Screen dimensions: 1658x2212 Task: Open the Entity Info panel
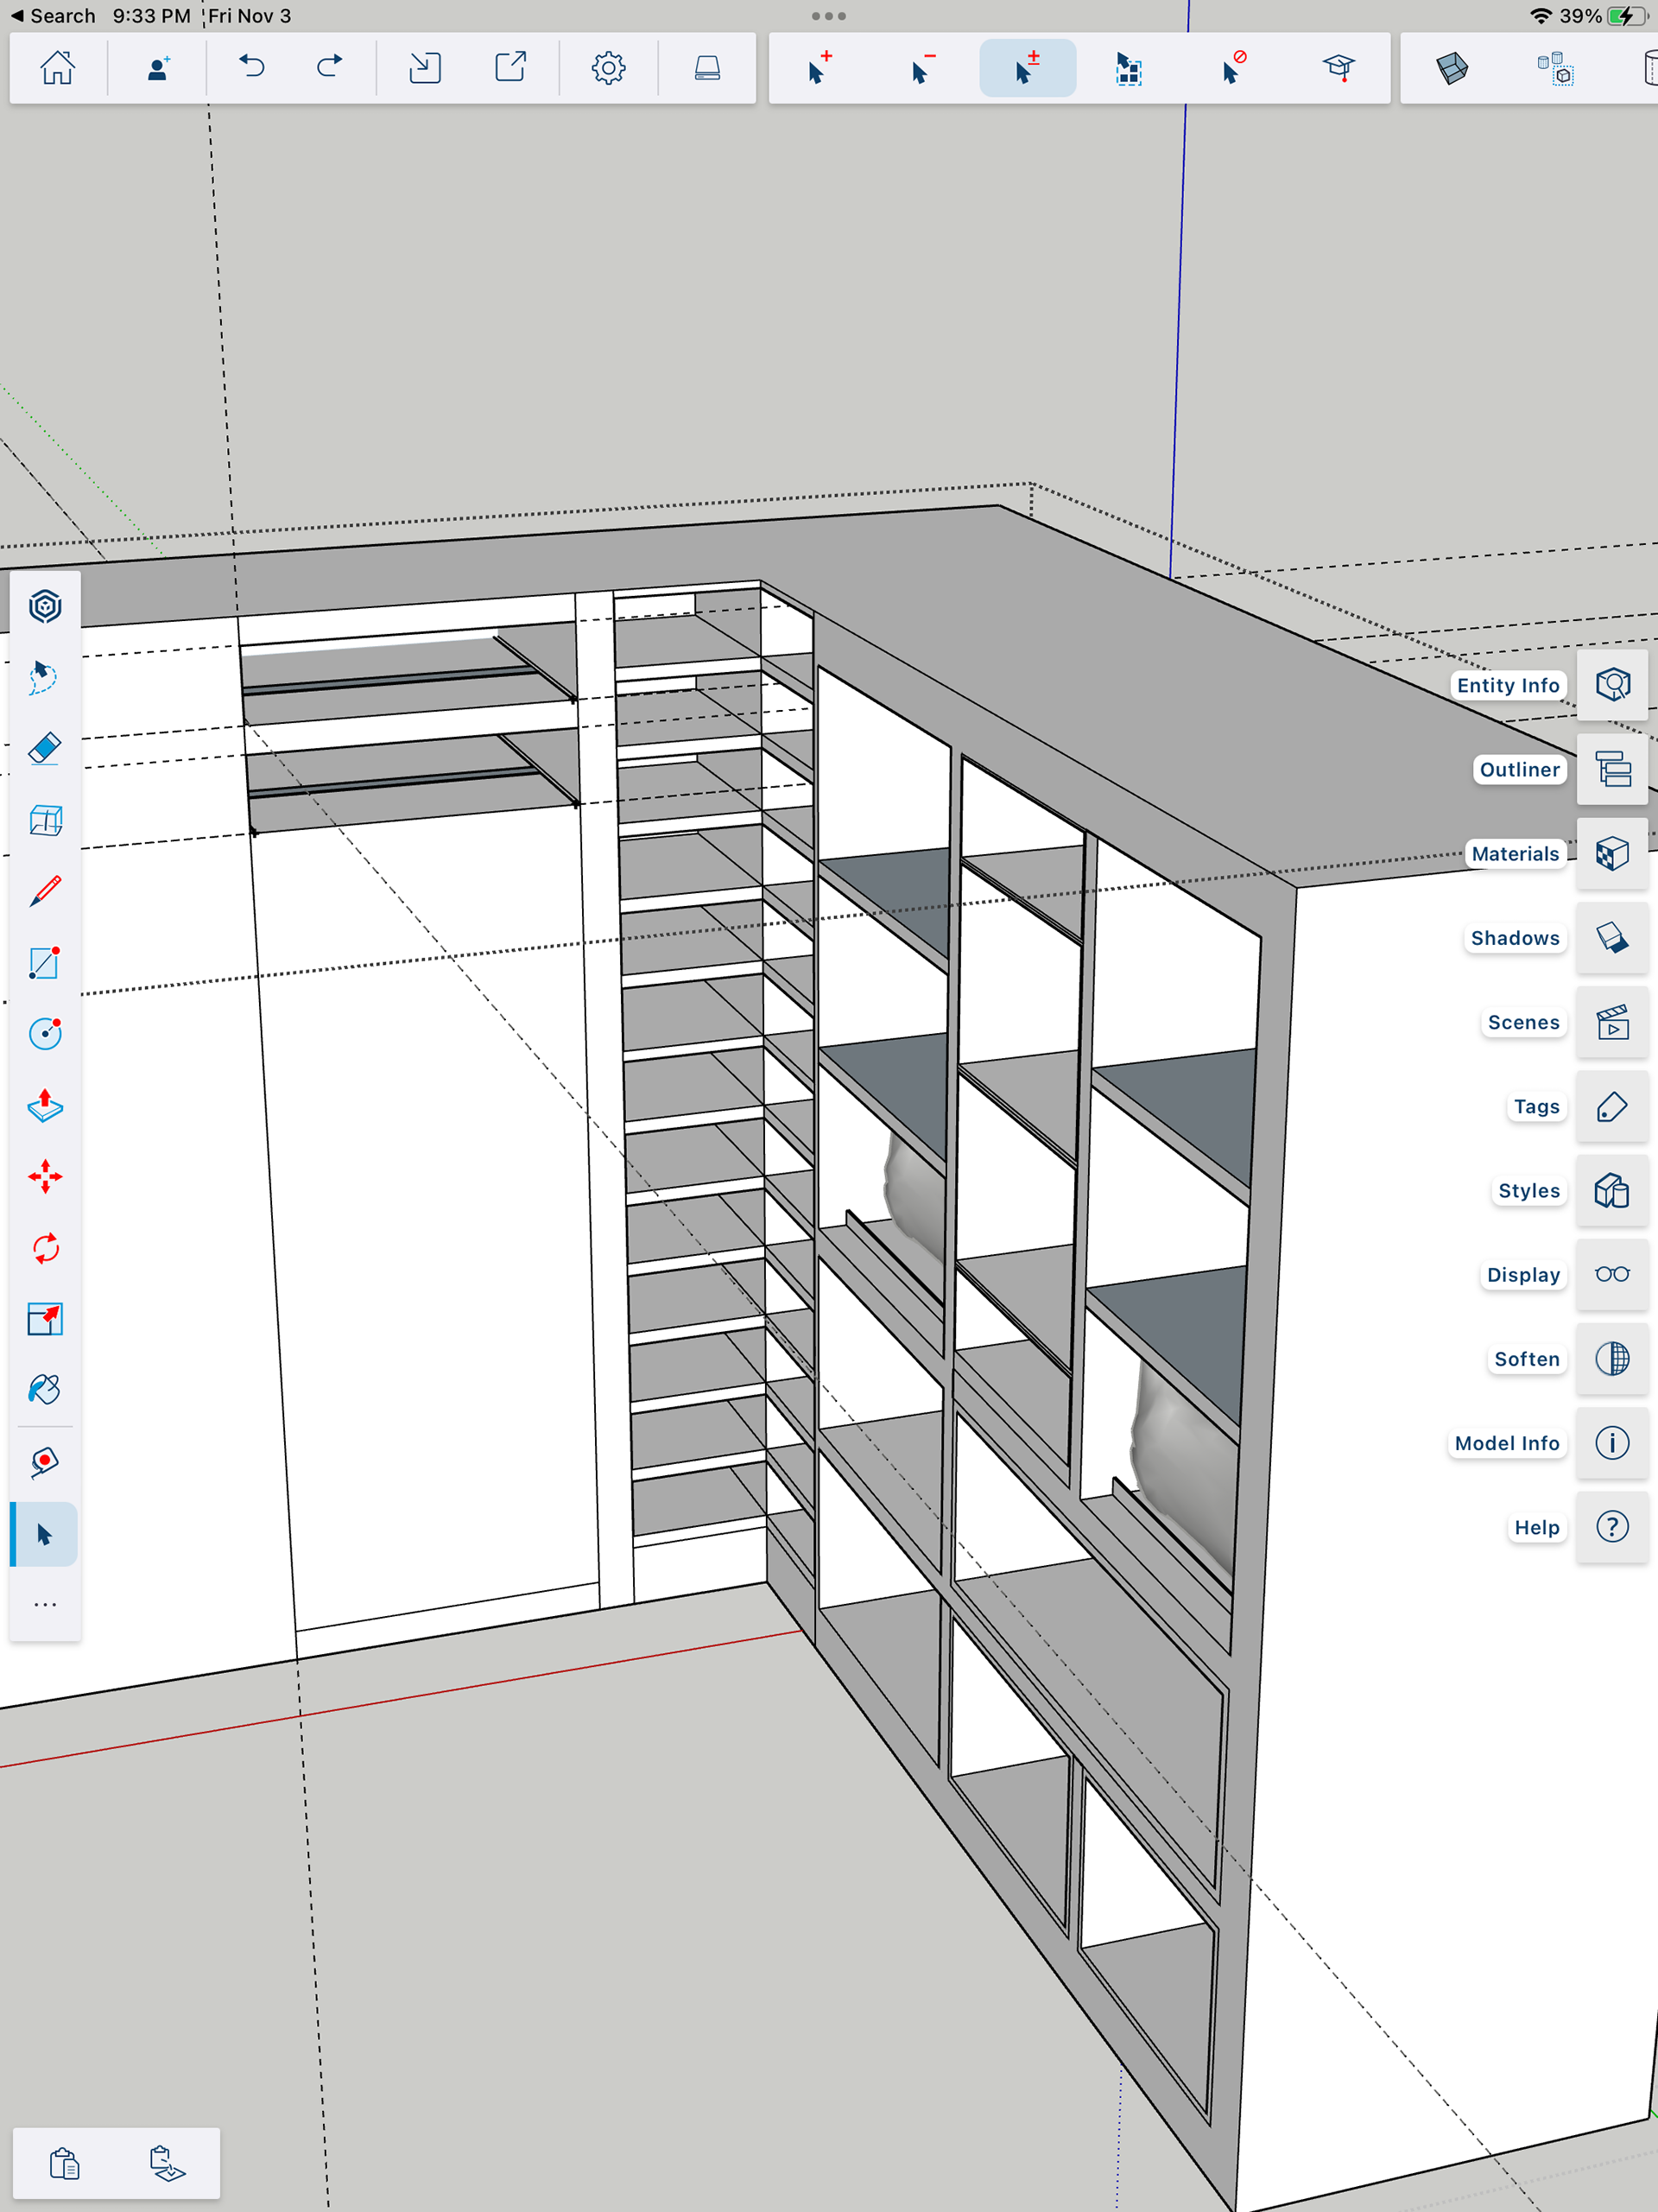click(1611, 685)
